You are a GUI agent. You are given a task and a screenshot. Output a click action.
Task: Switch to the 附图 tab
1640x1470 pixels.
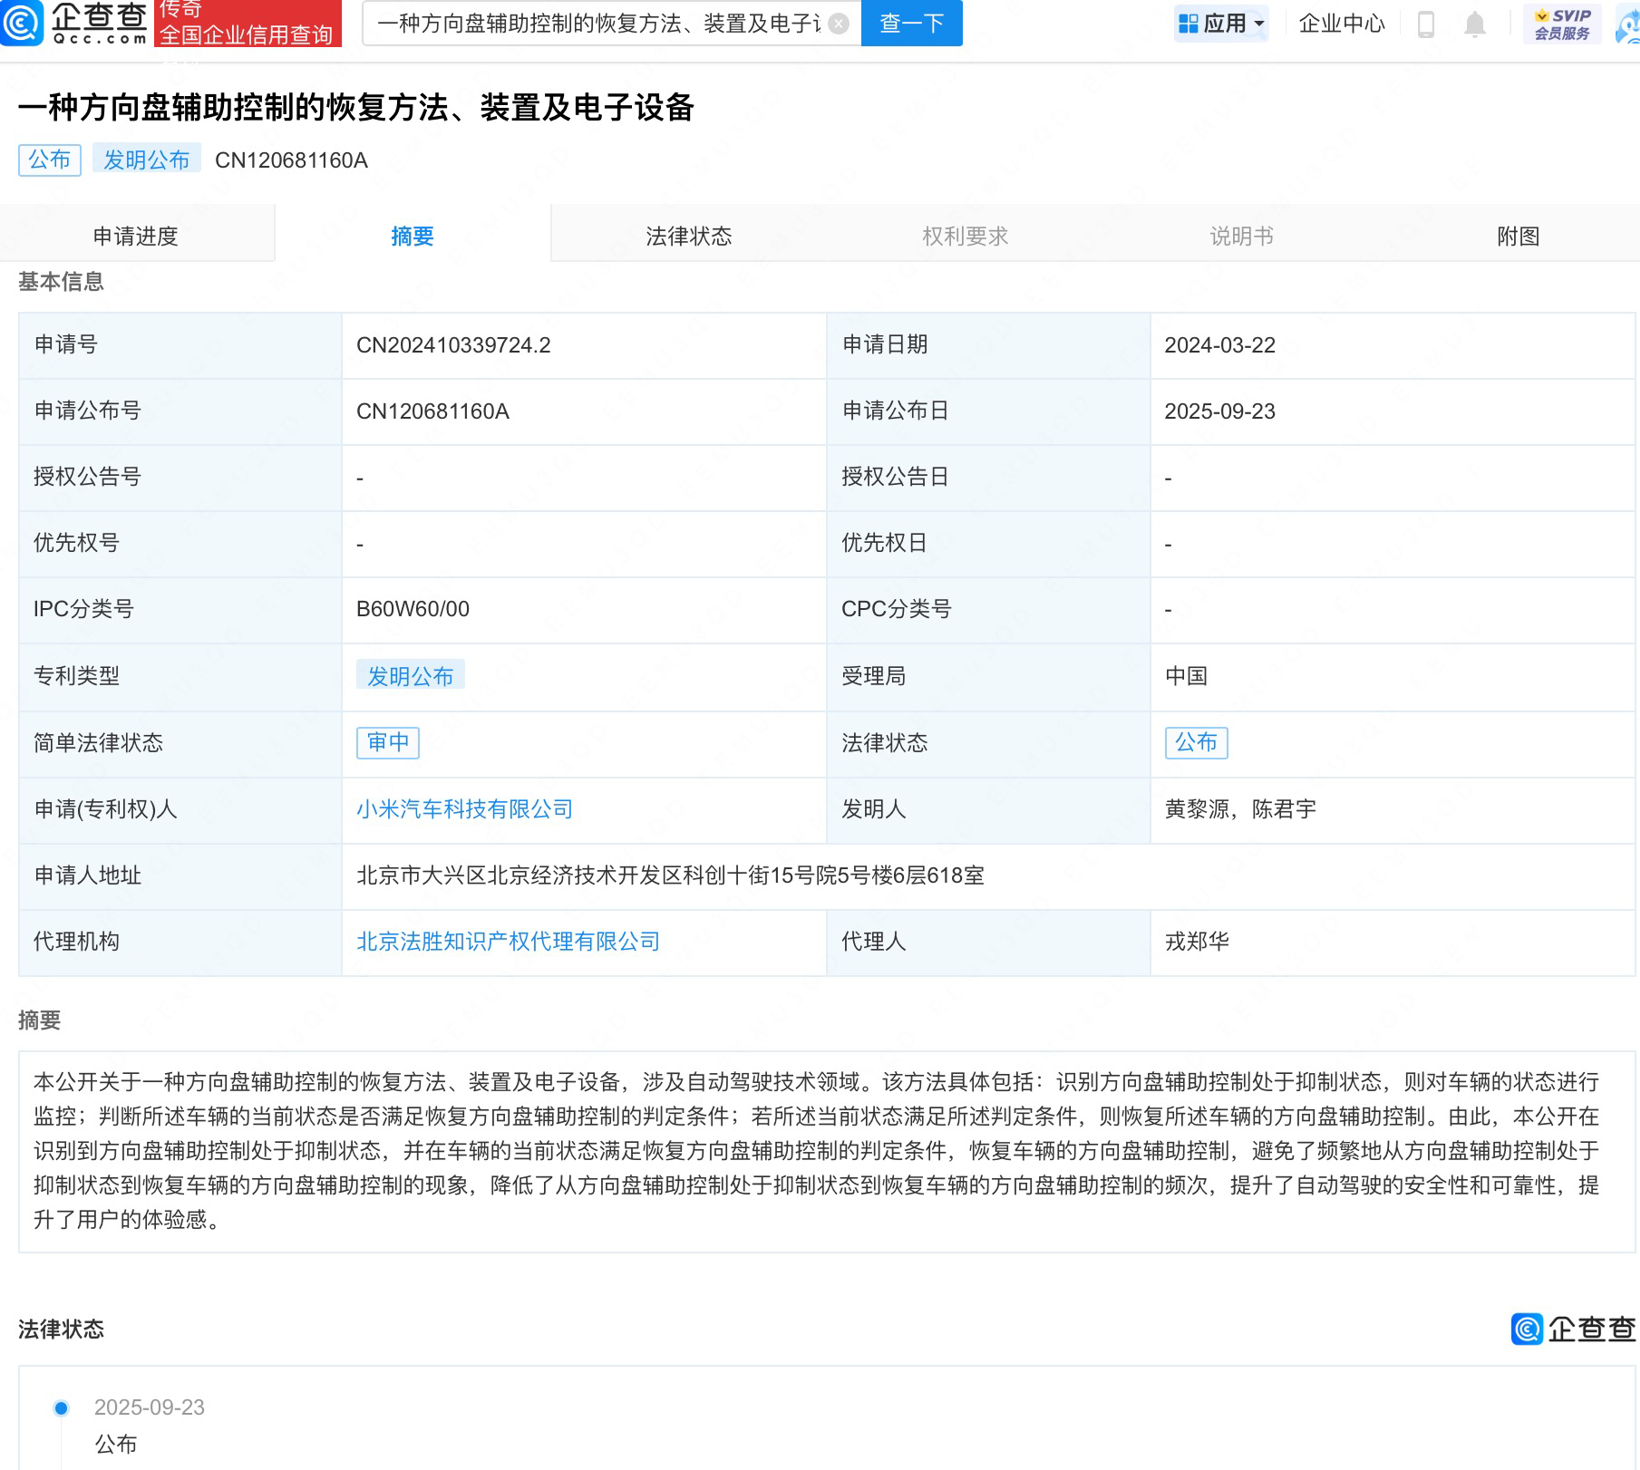1518,235
